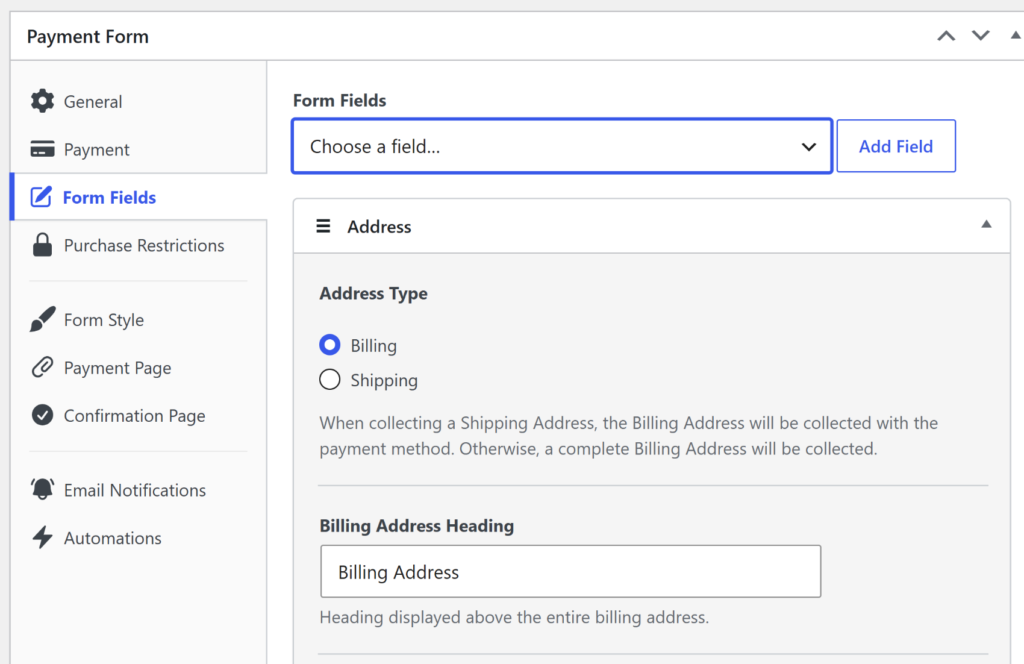Screen dimensions: 1024x664
Task: Open the General tab
Action: 138,102
